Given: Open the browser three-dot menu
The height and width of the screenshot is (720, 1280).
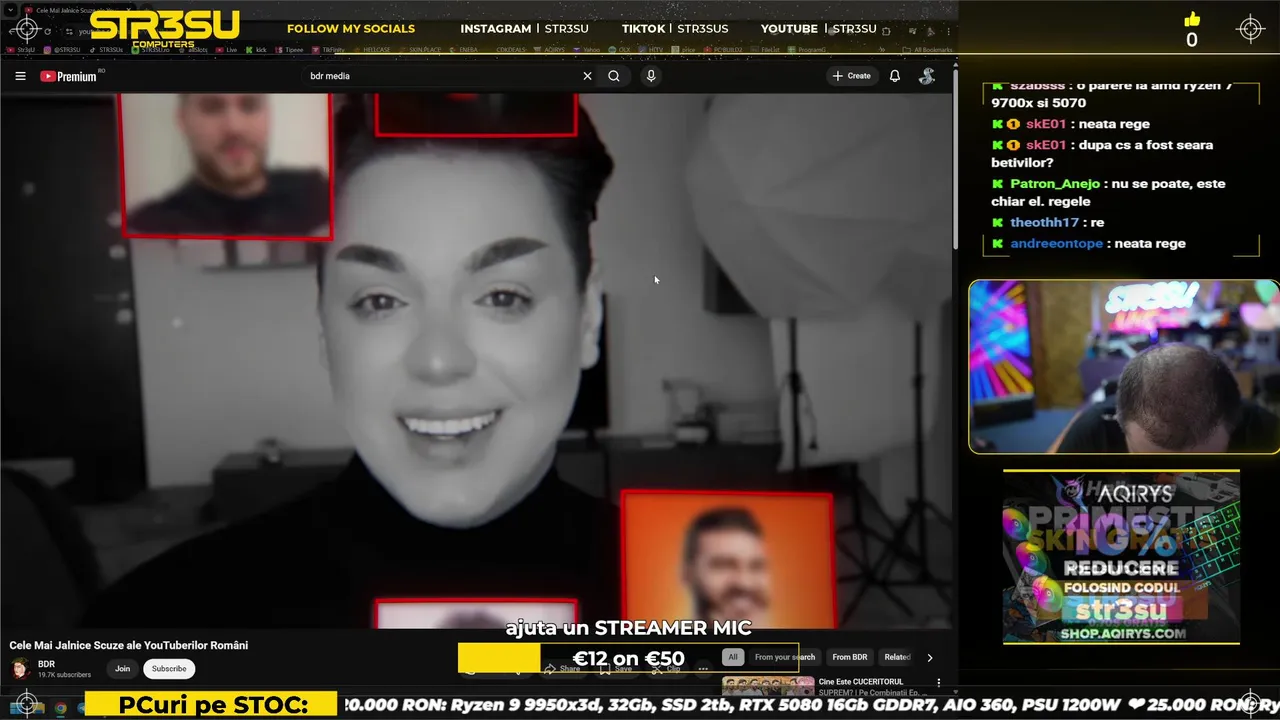Looking at the screenshot, I should coord(948,31).
